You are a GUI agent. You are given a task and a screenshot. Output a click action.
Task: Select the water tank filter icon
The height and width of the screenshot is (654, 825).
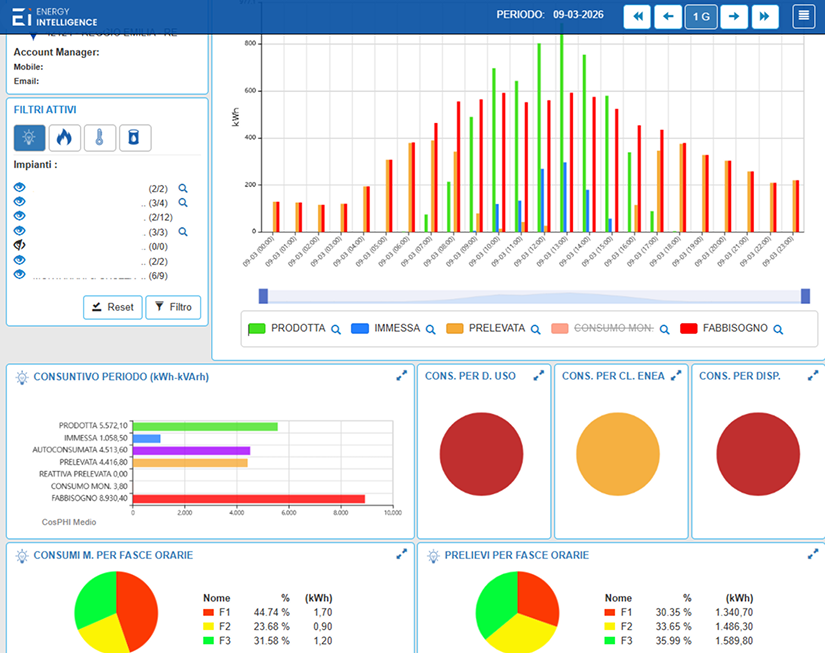point(135,138)
